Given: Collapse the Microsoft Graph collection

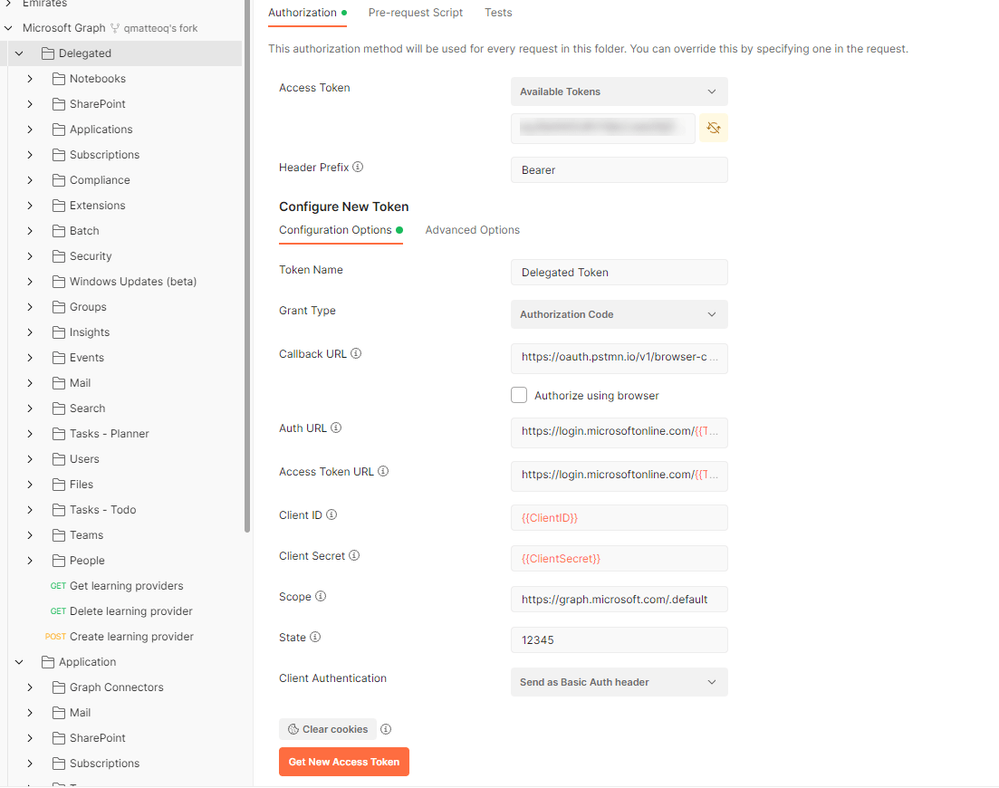Looking at the screenshot, I should pyautogui.click(x=8, y=28).
